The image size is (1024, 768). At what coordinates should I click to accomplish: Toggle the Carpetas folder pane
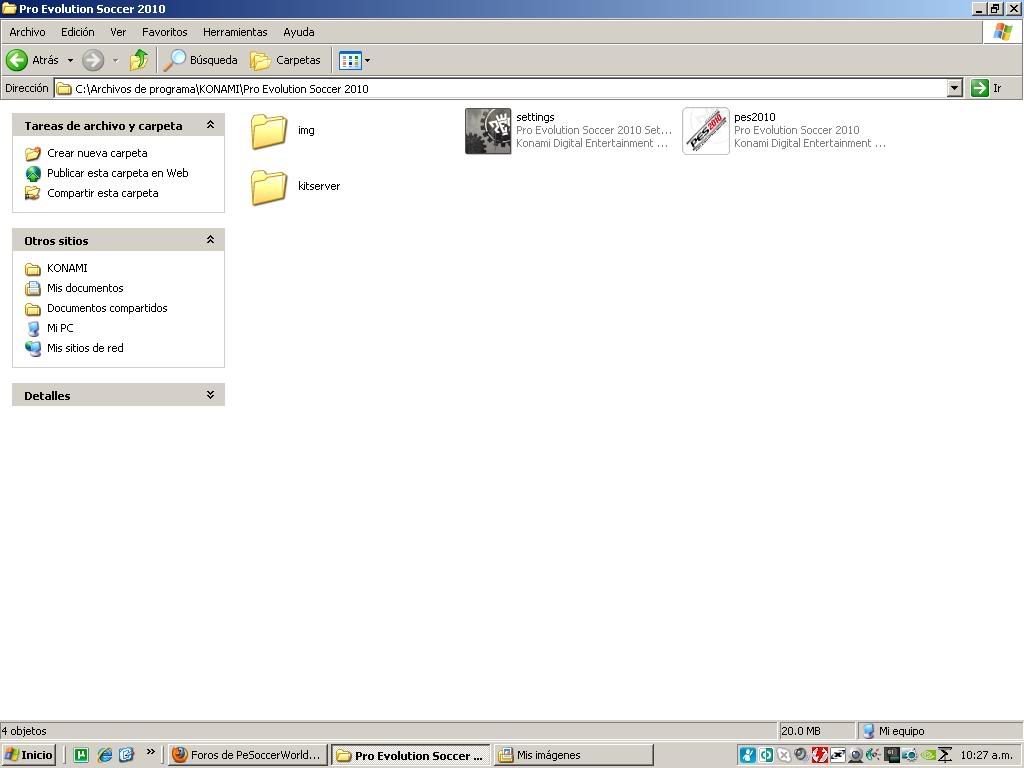286,60
